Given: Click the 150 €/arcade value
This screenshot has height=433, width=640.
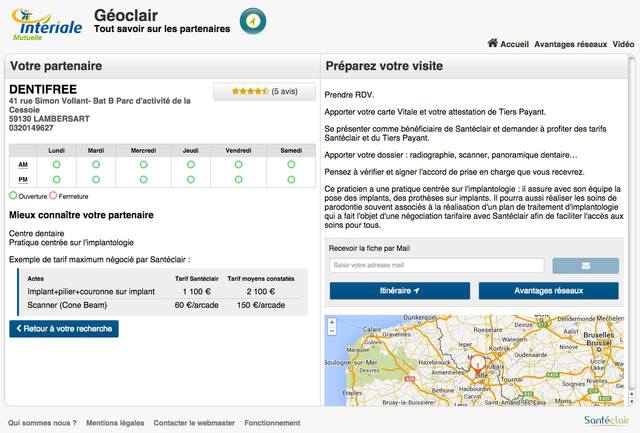Looking at the screenshot, I should click(x=261, y=305).
